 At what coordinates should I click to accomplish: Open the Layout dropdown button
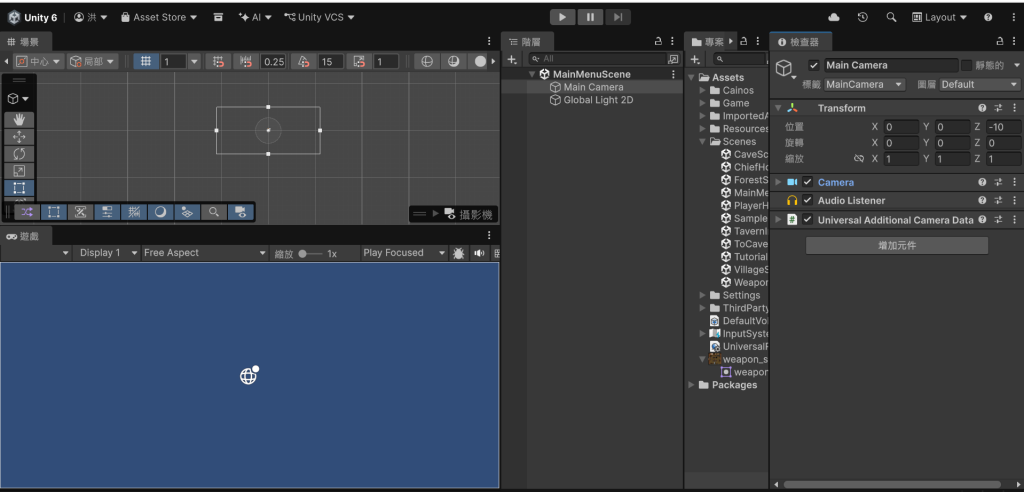[939, 18]
